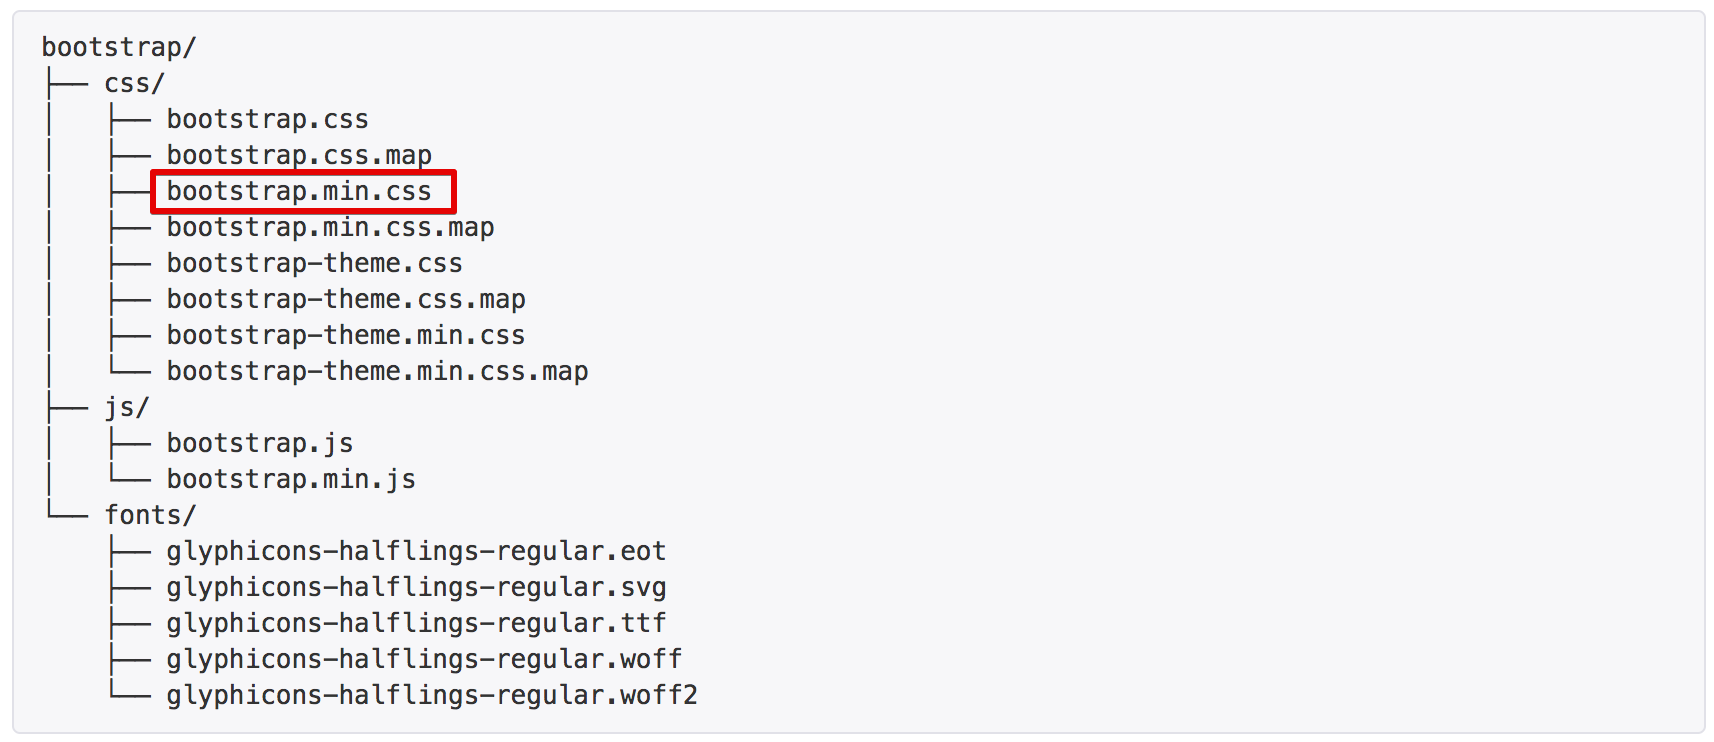Select the bootstrap/ root folder

tap(119, 47)
